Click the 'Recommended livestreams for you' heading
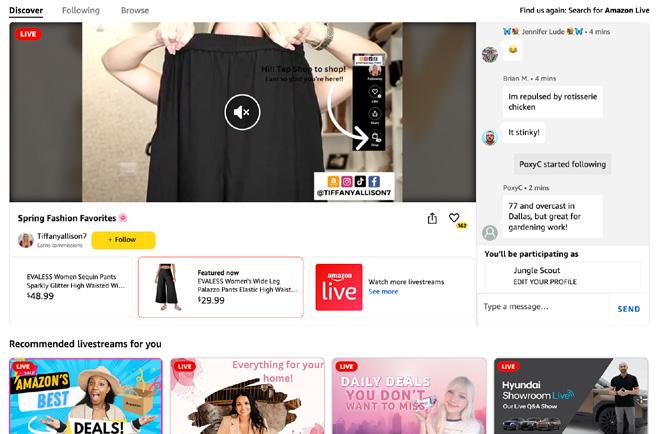The image size is (663, 434). [x=85, y=344]
